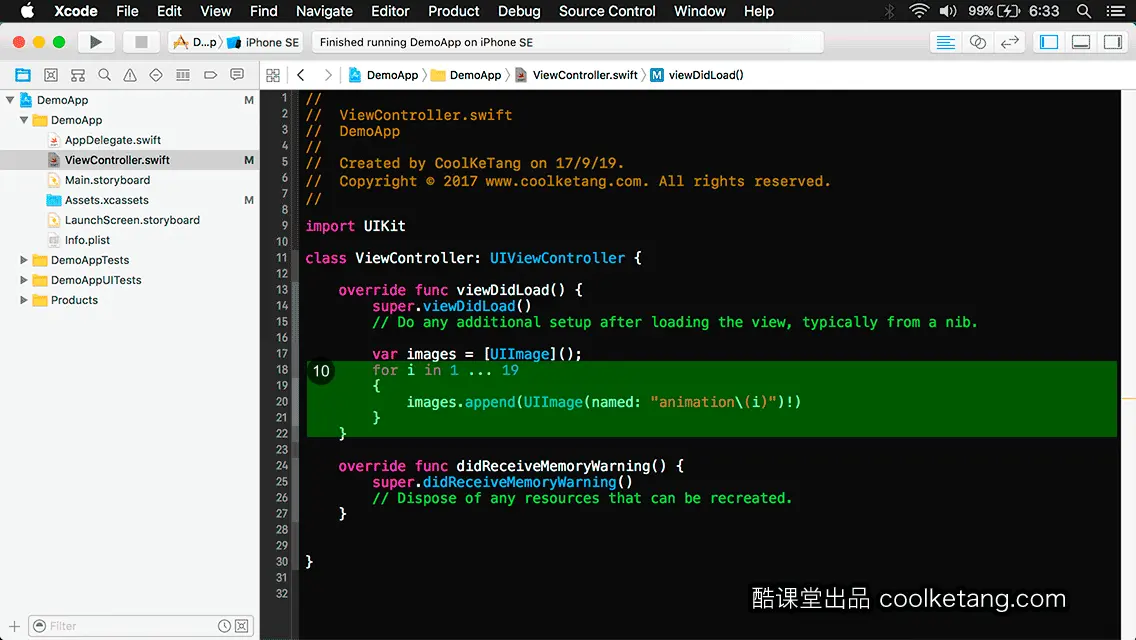This screenshot has width=1136, height=640.
Task: Add a new file with plus button
Action: [x=14, y=626]
